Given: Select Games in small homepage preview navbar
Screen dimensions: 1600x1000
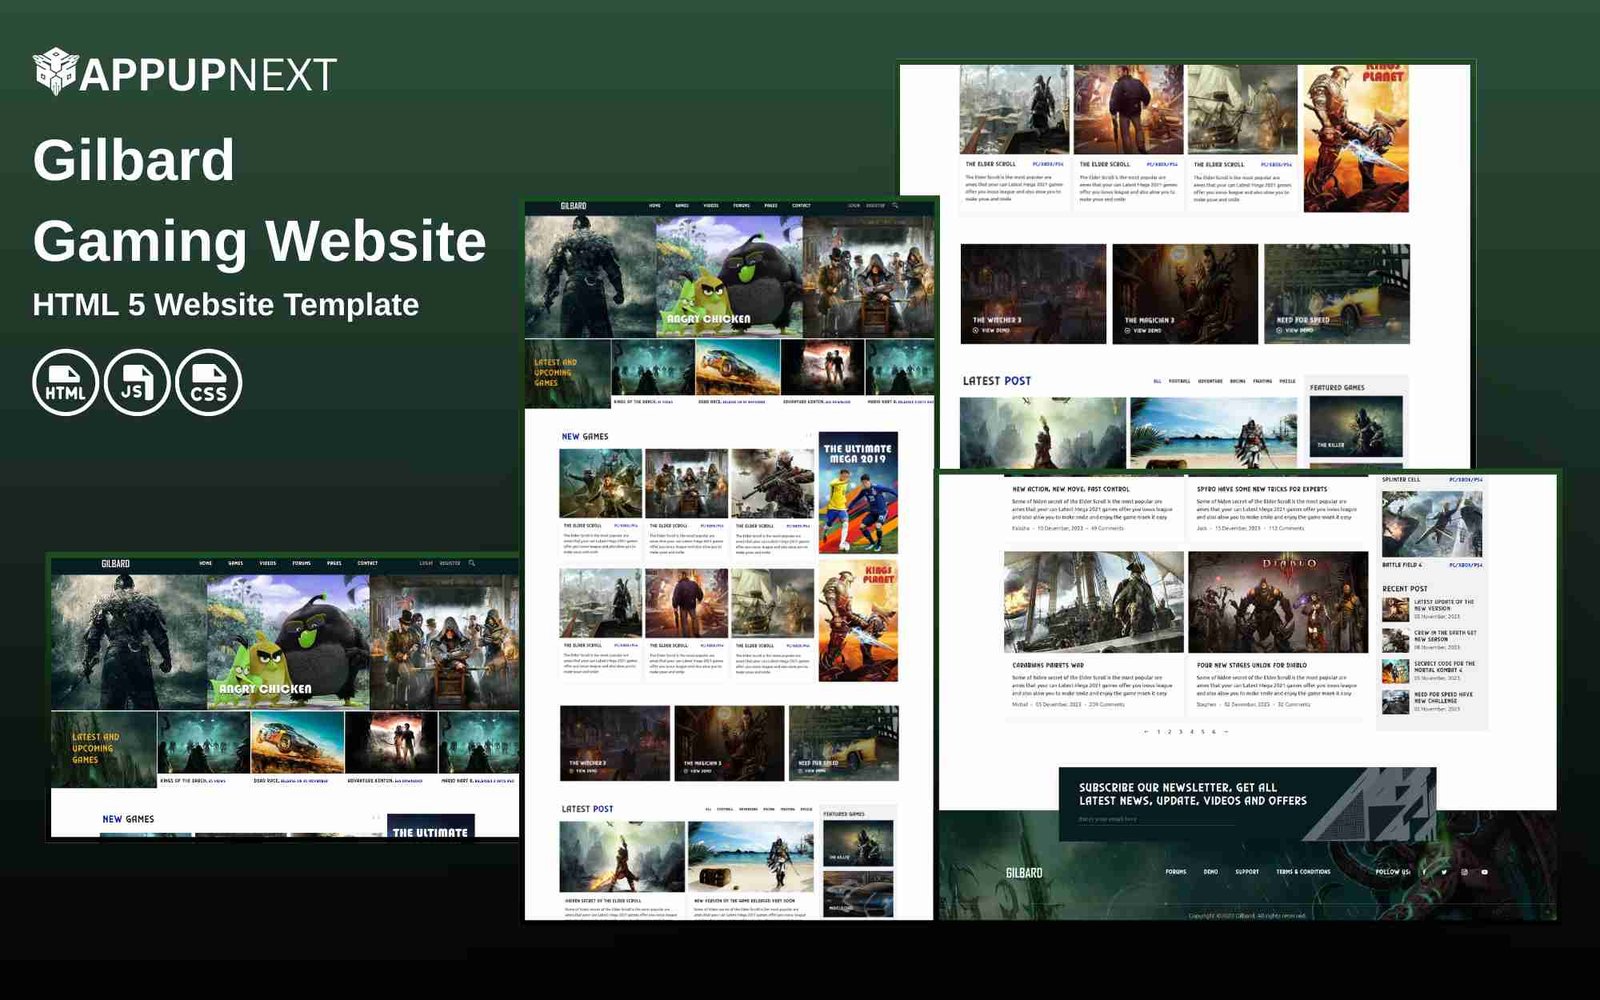Looking at the screenshot, I should 236,563.
